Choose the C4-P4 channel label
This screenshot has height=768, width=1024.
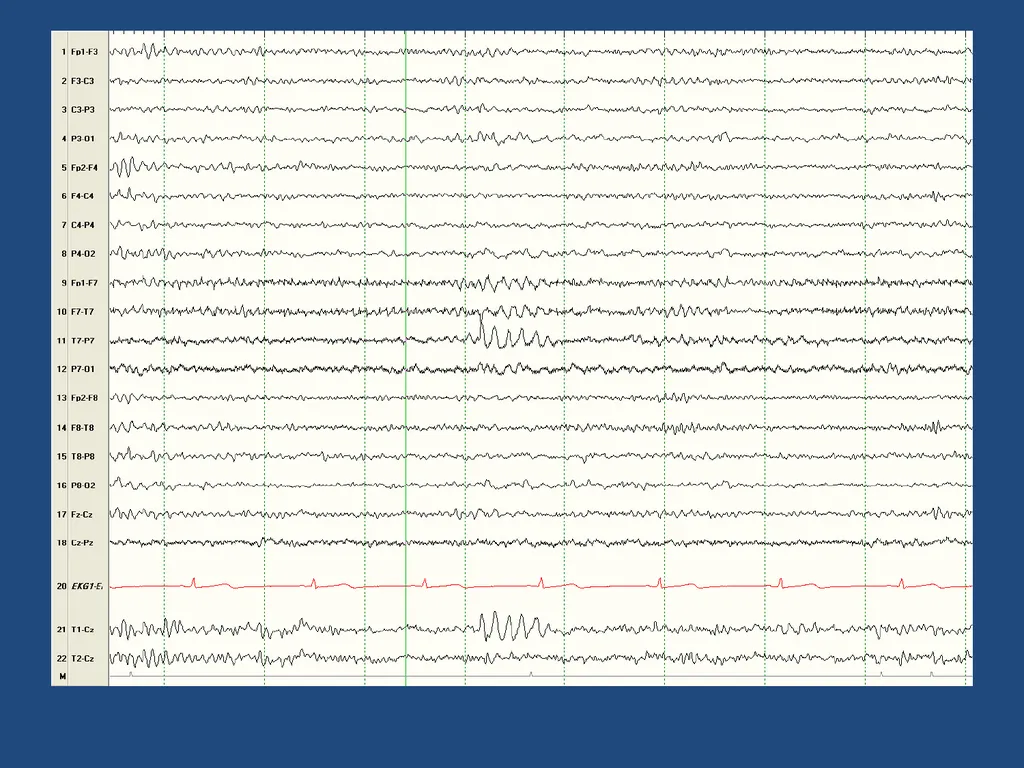(83, 225)
